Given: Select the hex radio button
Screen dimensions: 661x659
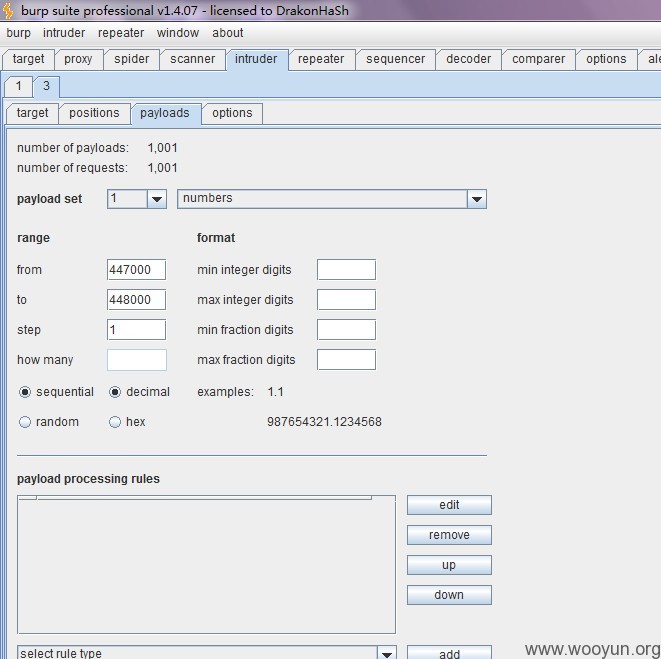Looking at the screenshot, I should tap(115, 422).
